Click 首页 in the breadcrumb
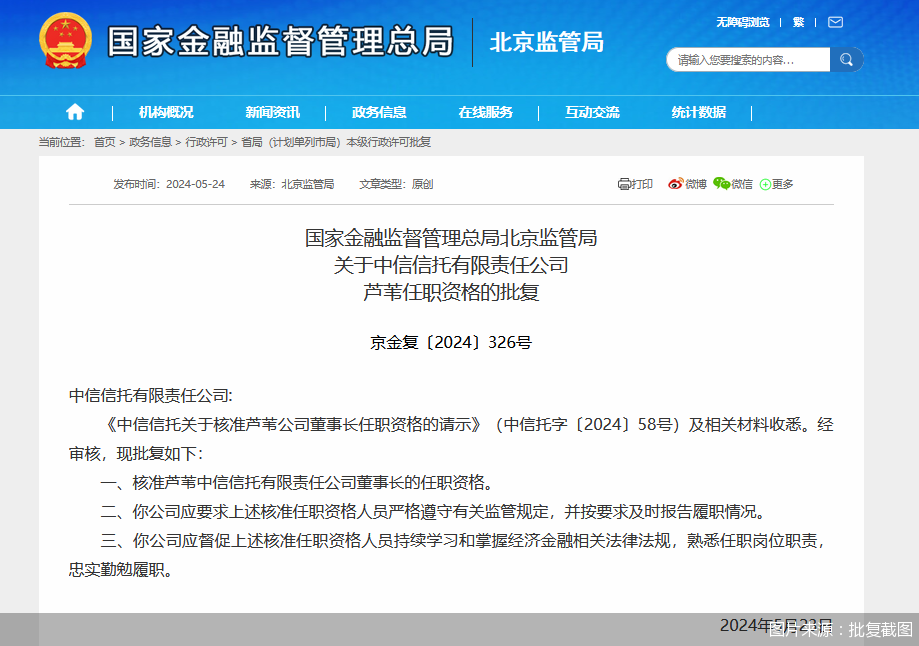This screenshot has height=646, width=919. point(105,142)
